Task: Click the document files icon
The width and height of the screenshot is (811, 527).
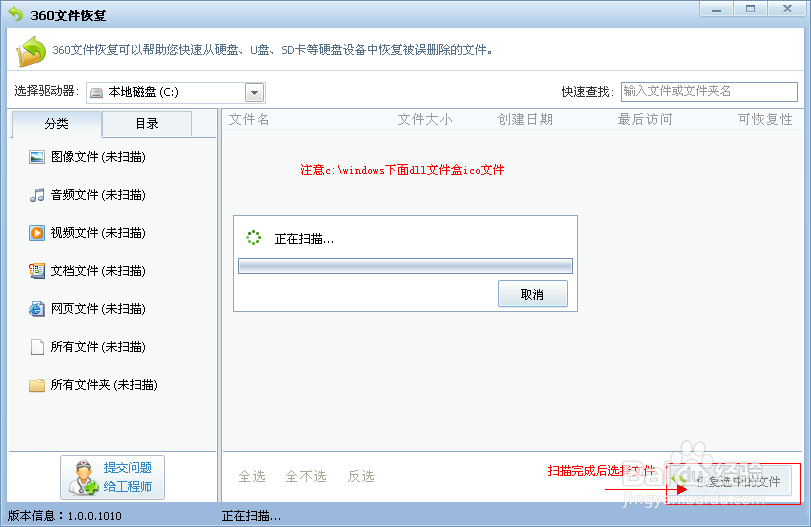Action: tap(37, 270)
